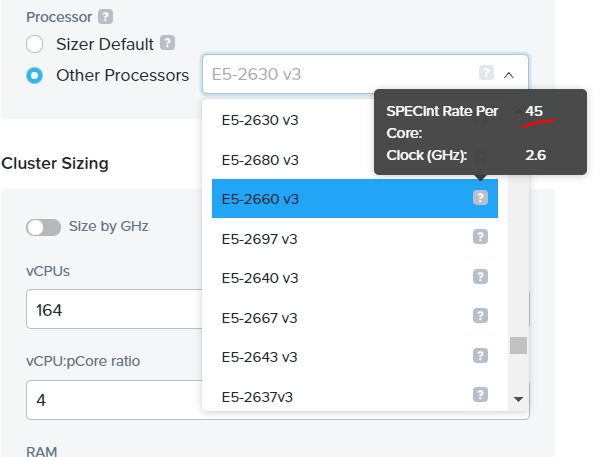This screenshot has width=607, height=457.
Task: Choose E5-2630 v3 from the list
Action: pyautogui.click(x=355, y=120)
